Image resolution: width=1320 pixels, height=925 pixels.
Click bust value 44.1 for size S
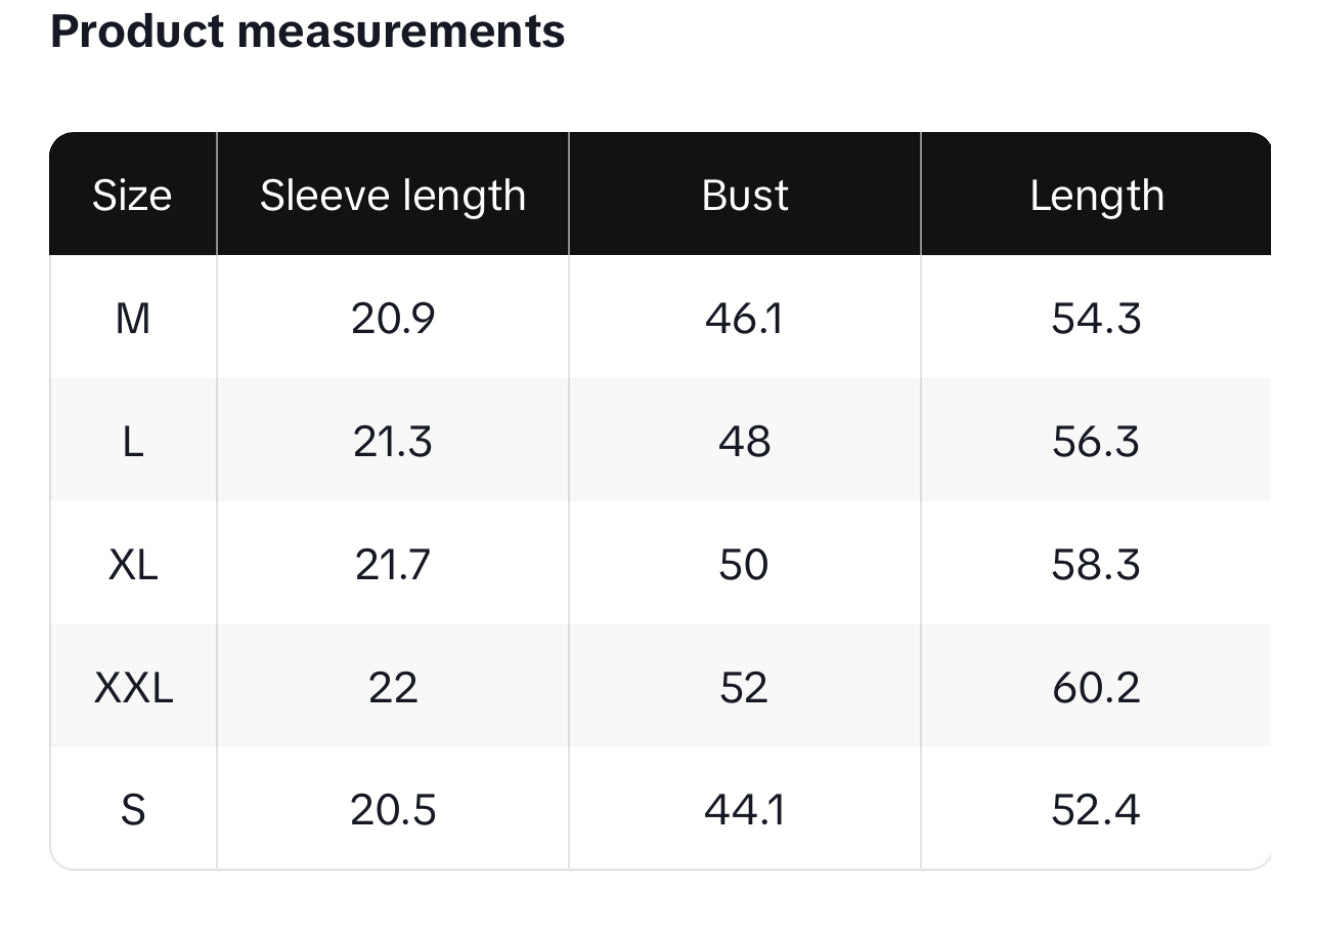pos(745,810)
